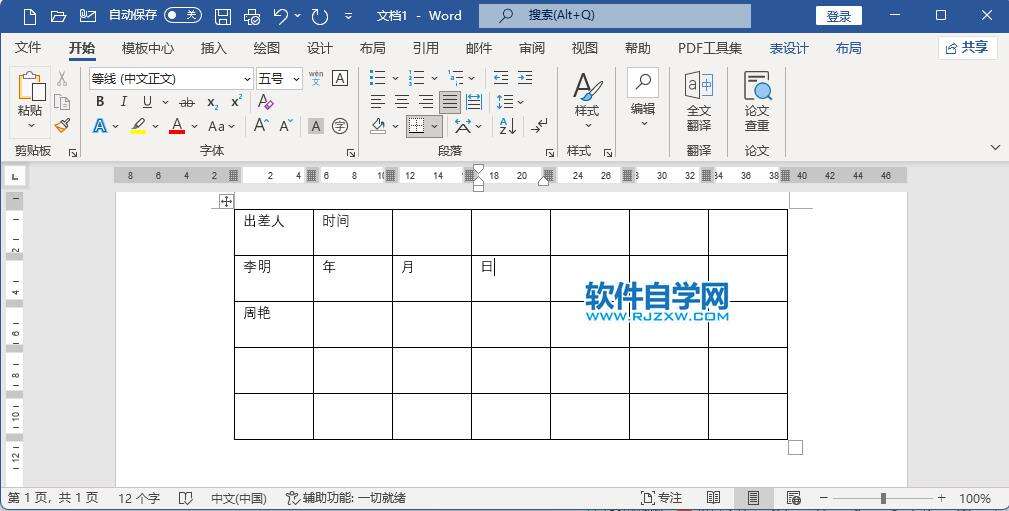Click the Open folder icon
The image size is (1009, 511).
[59, 16]
